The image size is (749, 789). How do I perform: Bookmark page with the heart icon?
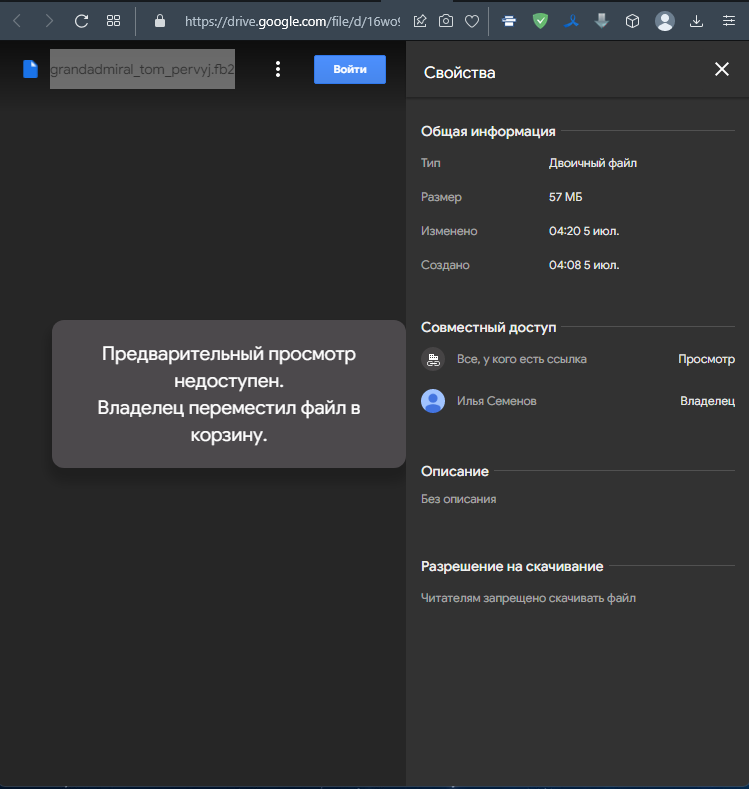click(x=471, y=21)
